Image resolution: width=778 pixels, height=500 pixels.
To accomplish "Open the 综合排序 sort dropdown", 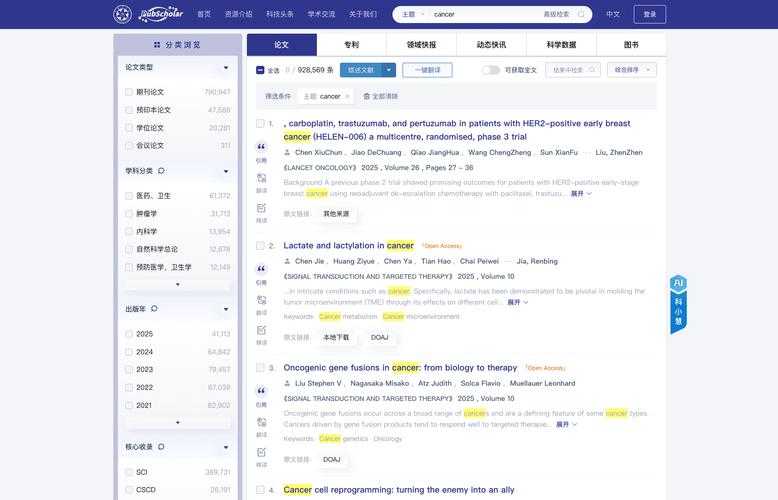I will [x=631, y=70].
